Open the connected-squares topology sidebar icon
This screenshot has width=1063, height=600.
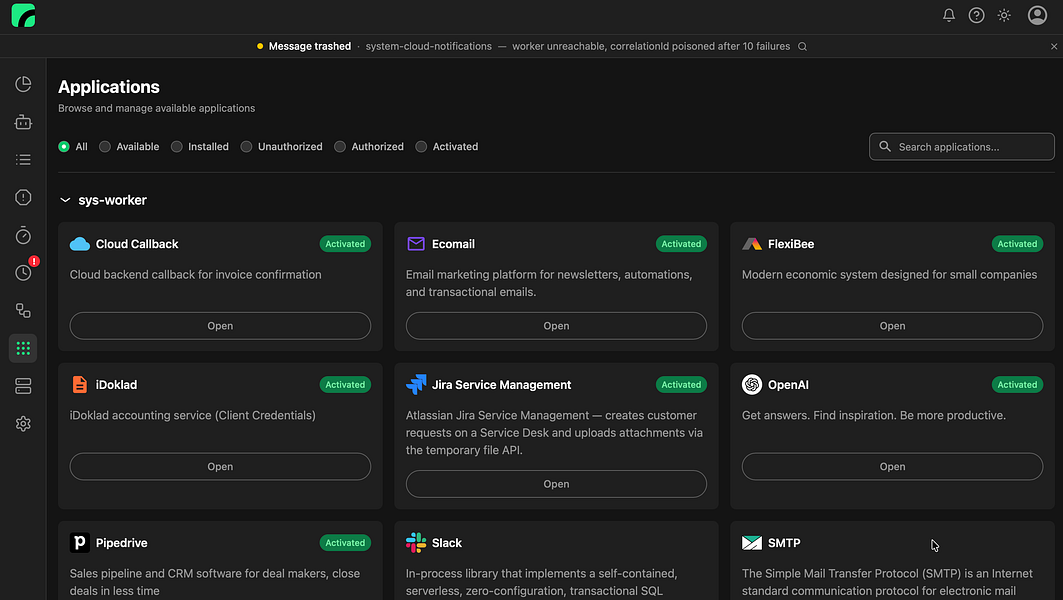tap(23, 311)
